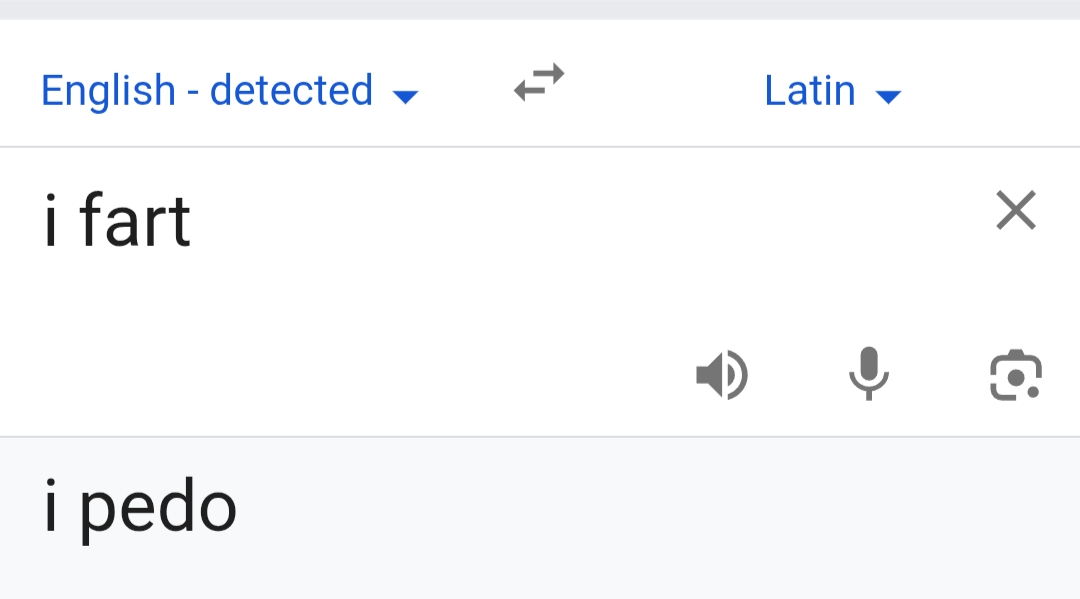Open camera translation
This screenshot has height=599, width=1080.
click(1015, 376)
